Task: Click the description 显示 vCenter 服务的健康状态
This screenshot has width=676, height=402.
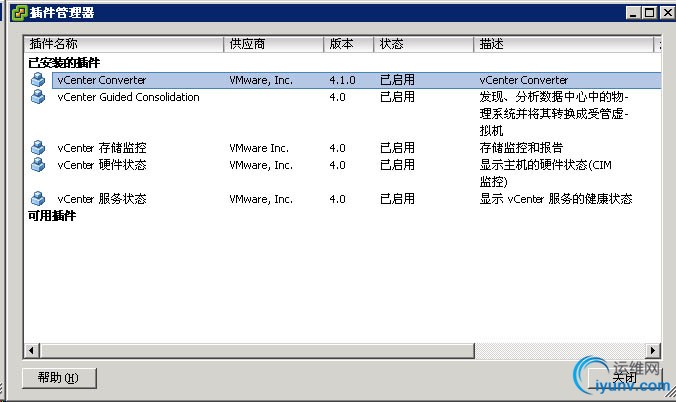Action: 556,199
